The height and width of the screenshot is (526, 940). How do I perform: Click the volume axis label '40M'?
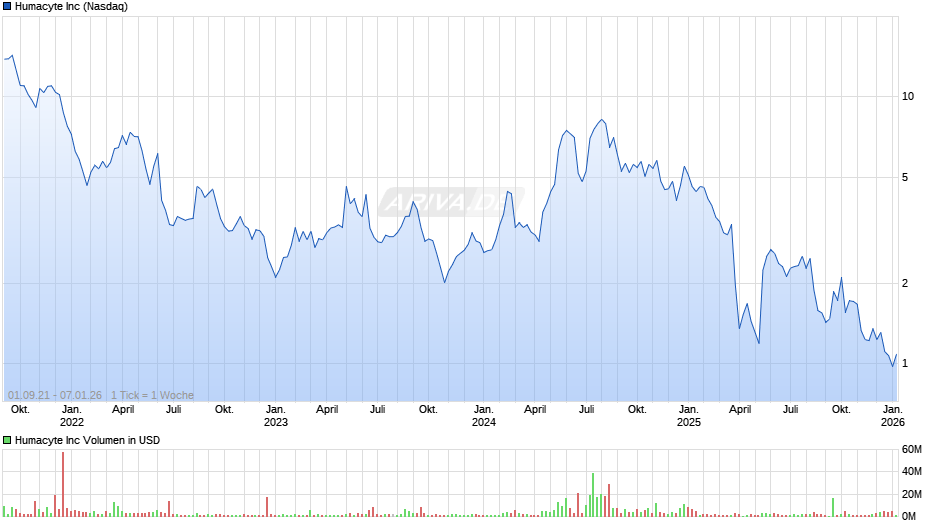pyautogui.click(x=911, y=471)
